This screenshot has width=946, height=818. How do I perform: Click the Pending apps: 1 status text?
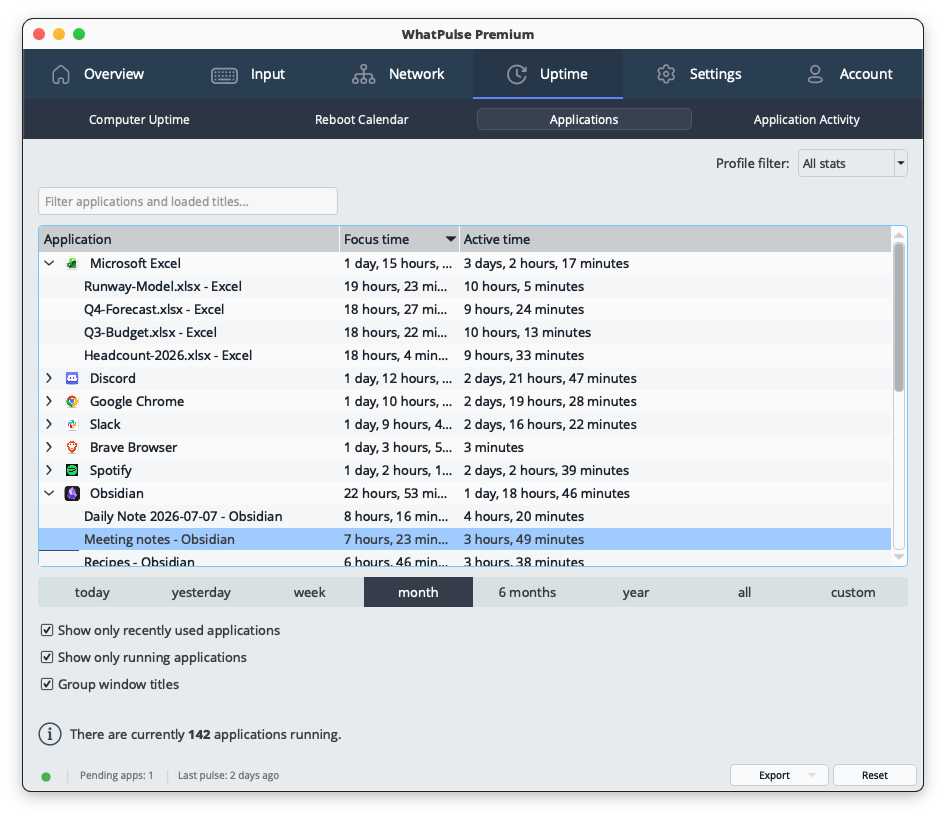[116, 775]
